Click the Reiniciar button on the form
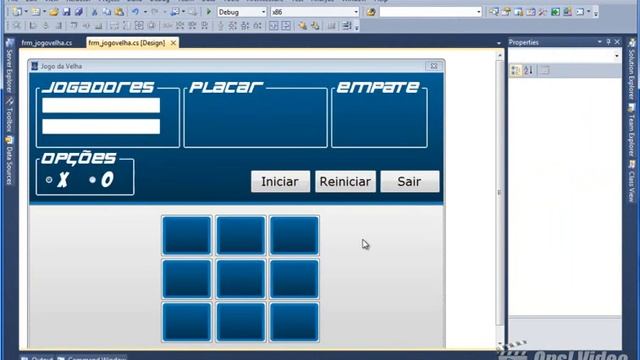640x360 pixels. [x=345, y=182]
